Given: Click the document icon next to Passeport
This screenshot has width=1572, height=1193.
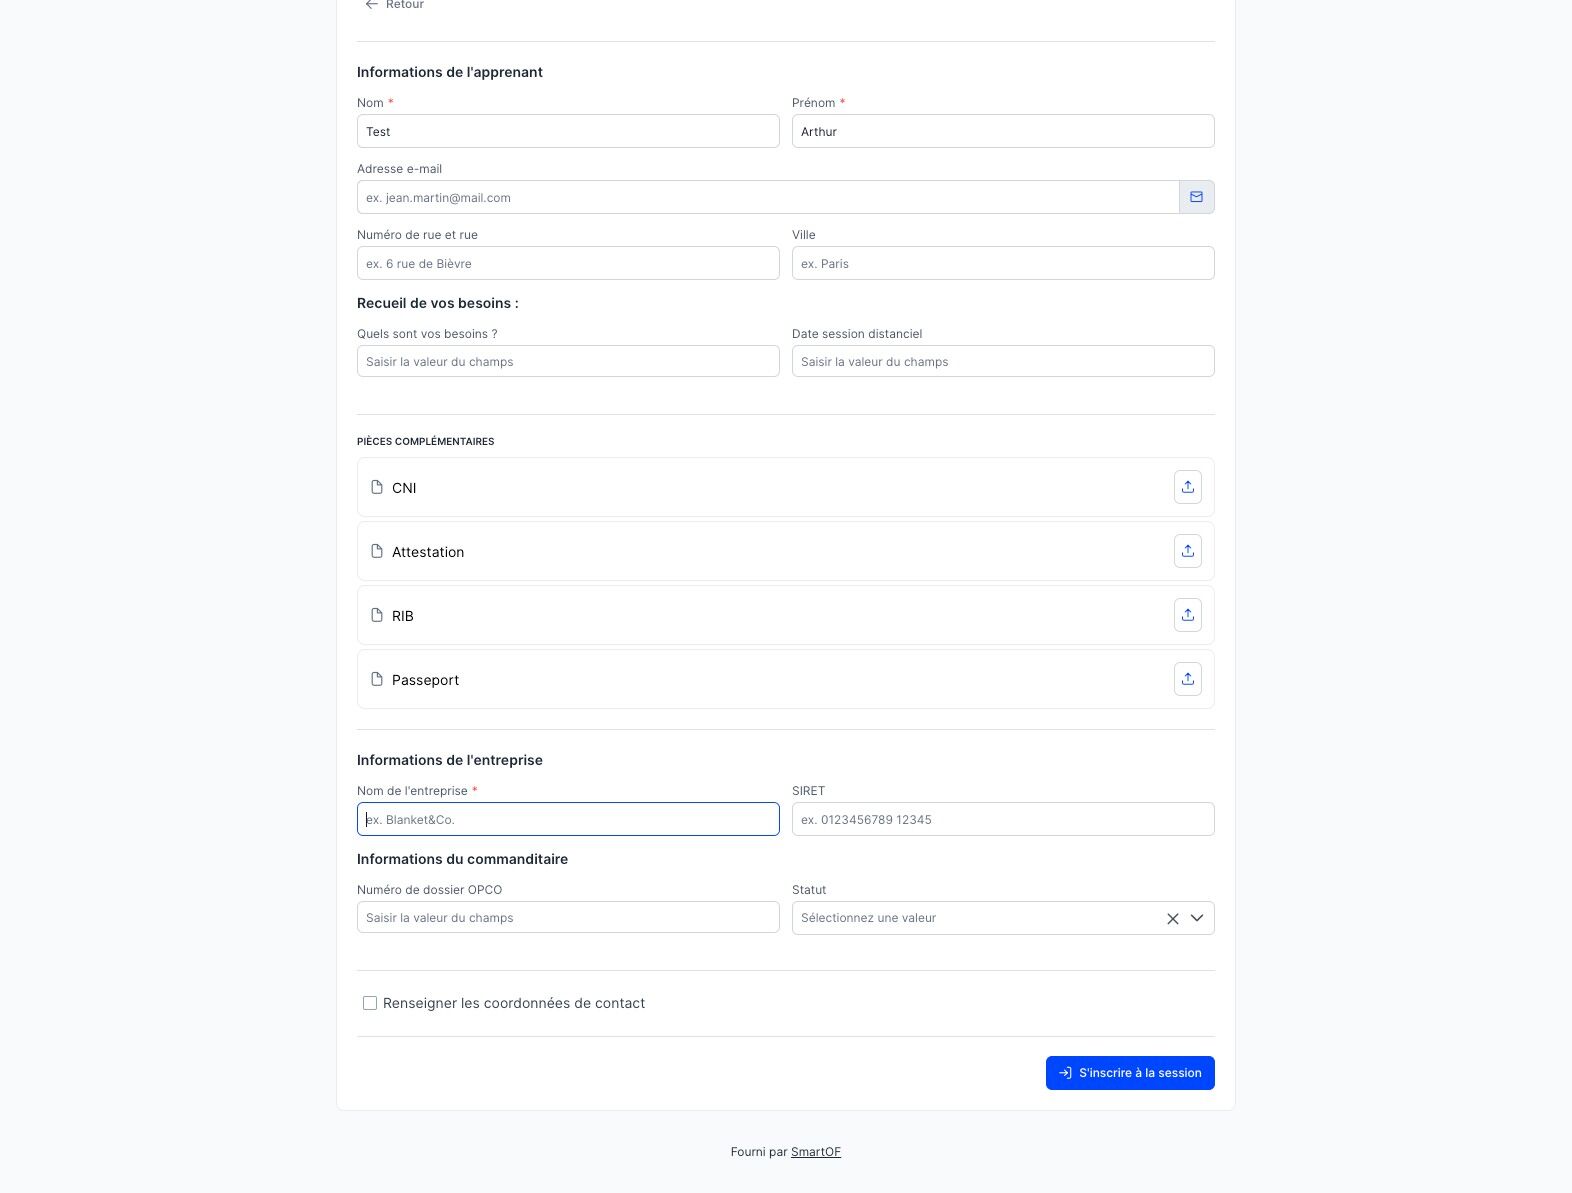Looking at the screenshot, I should coord(377,679).
